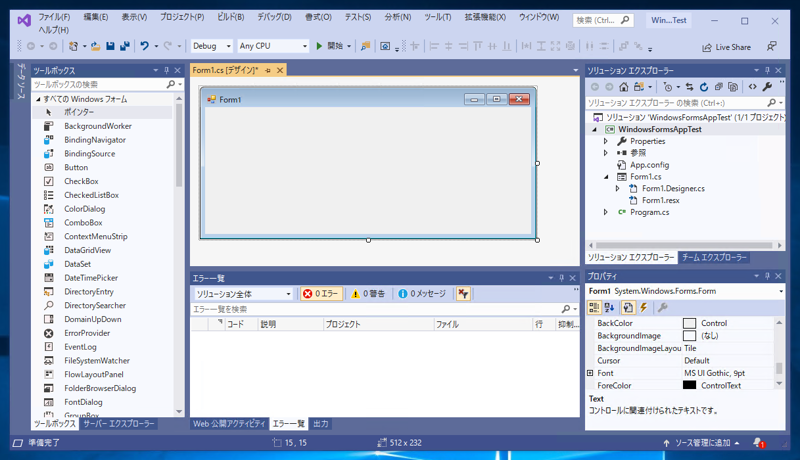Click the Open File folder icon

(95, 46)
